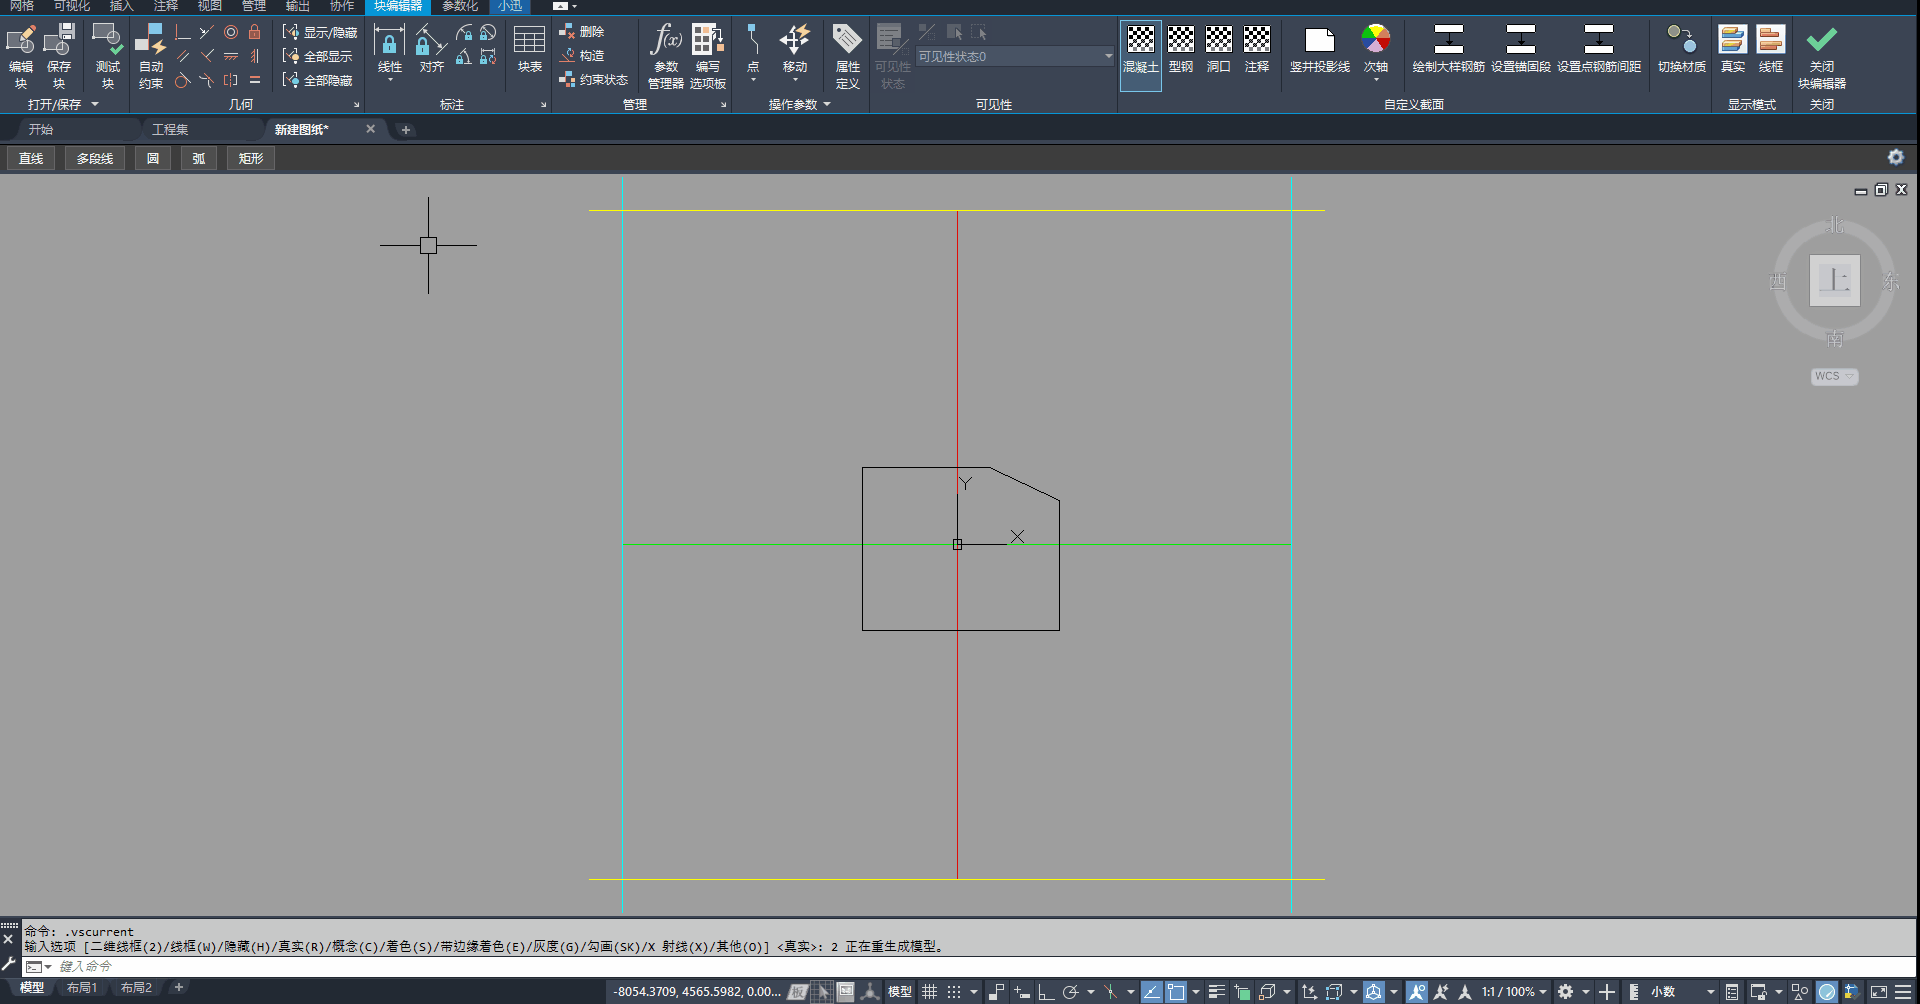
Task: Click the 保存块 save block icon
Action: click(59, 56)
